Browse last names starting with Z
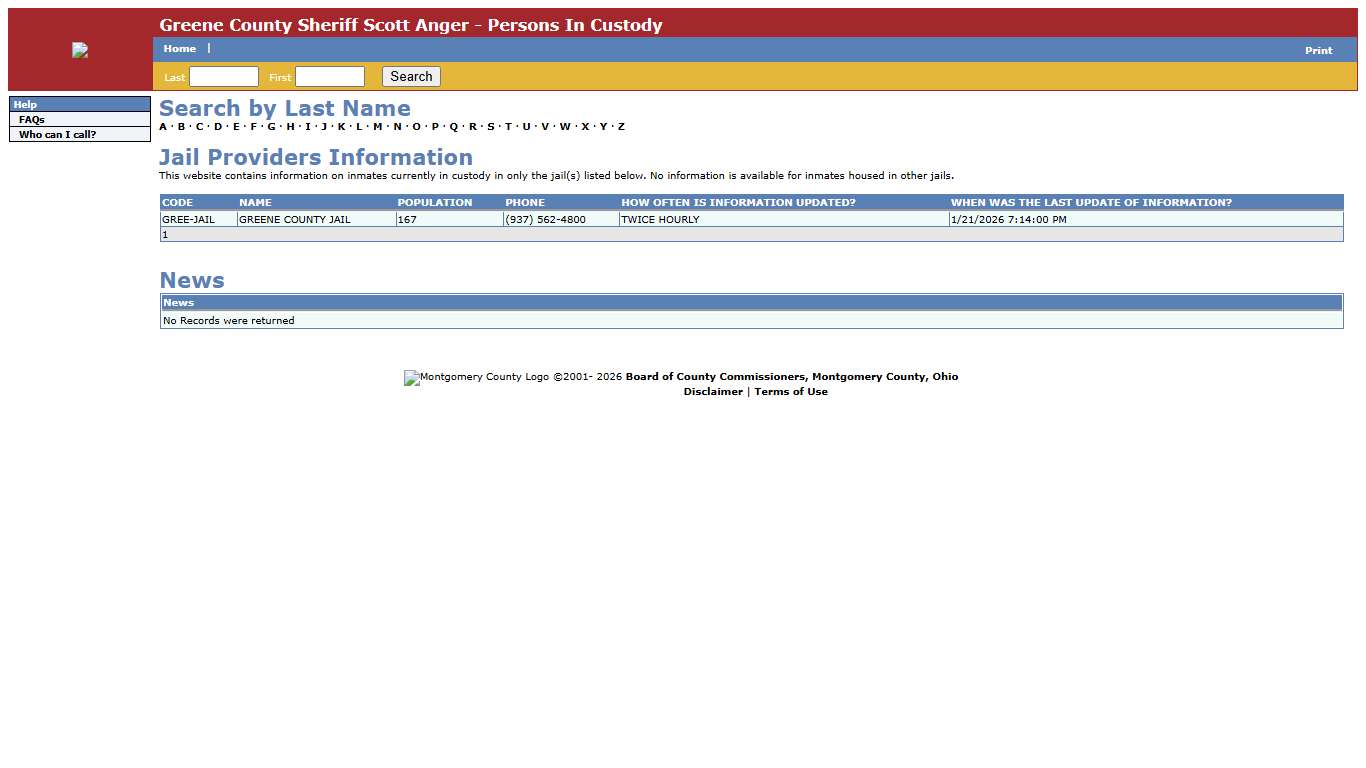Viewport: 1366px width, 768px height. point(621,127)
